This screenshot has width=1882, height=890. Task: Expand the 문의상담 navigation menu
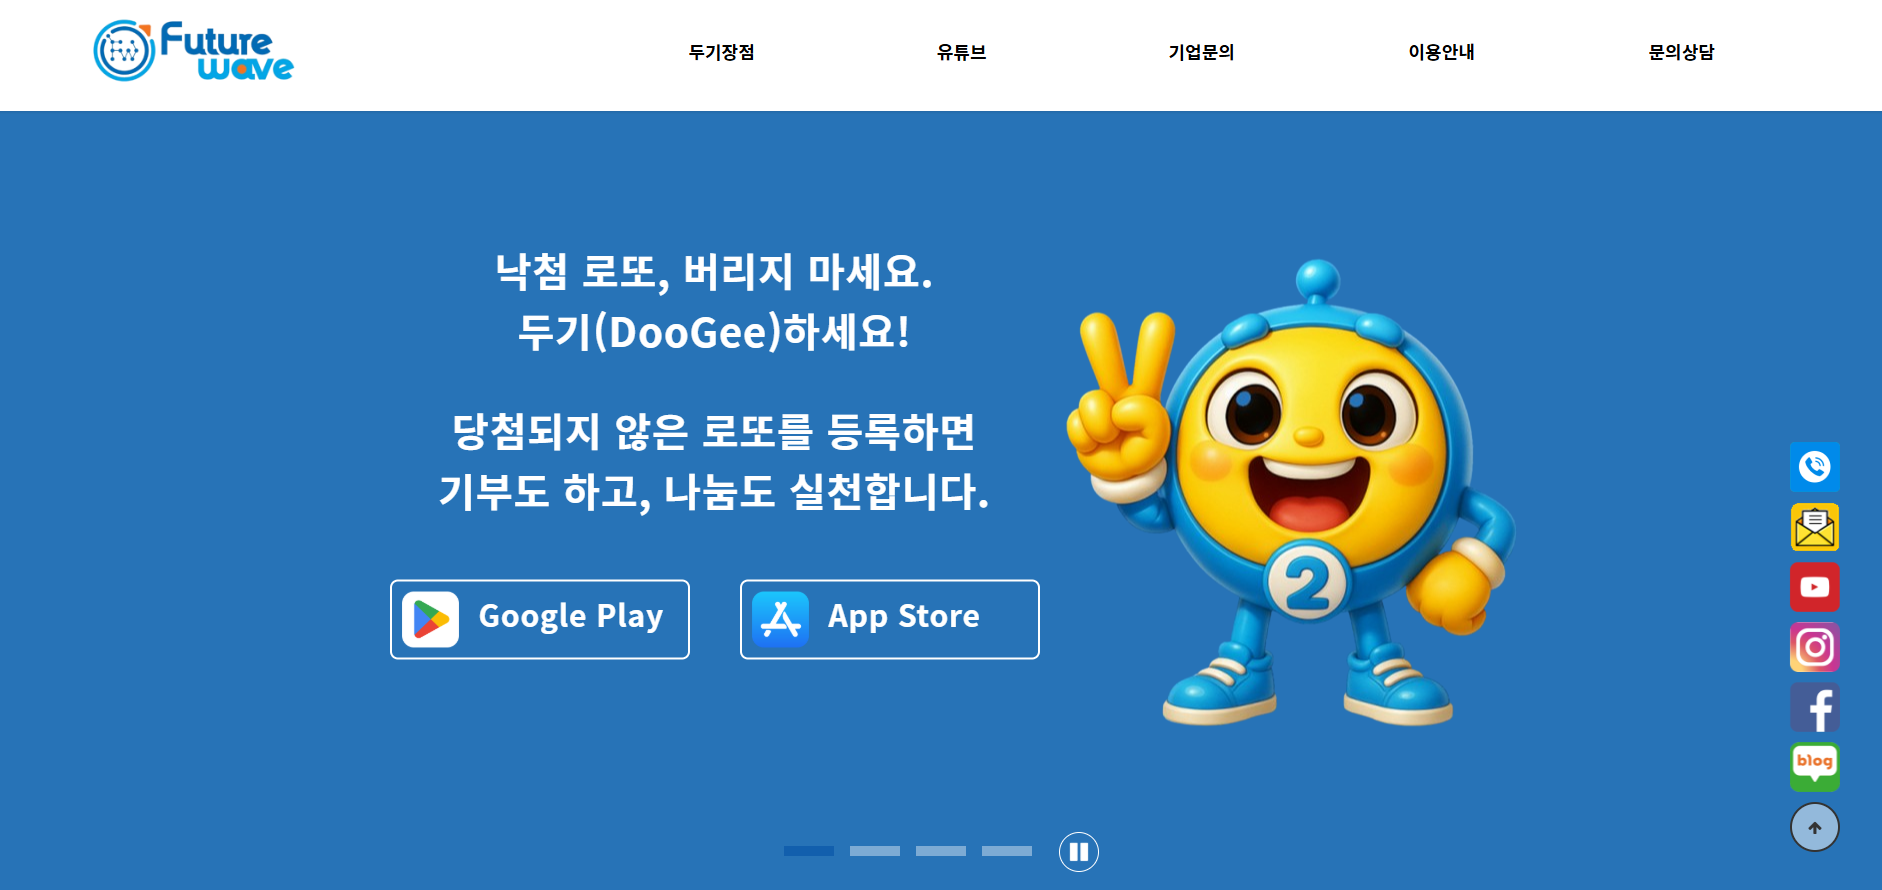pyautogui.click(x=1681, y=52)
